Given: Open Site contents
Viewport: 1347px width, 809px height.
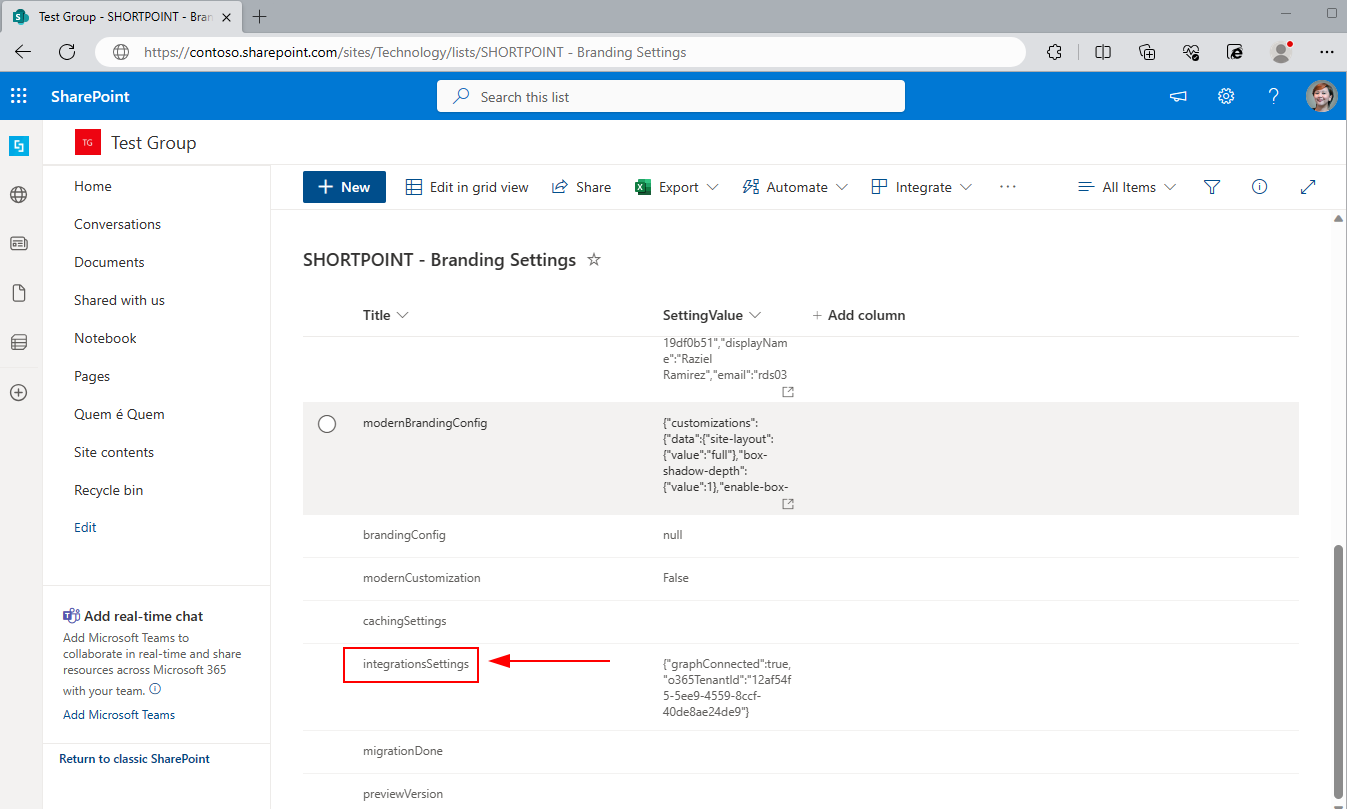Looking at the screenshot, I should [114, 452].
